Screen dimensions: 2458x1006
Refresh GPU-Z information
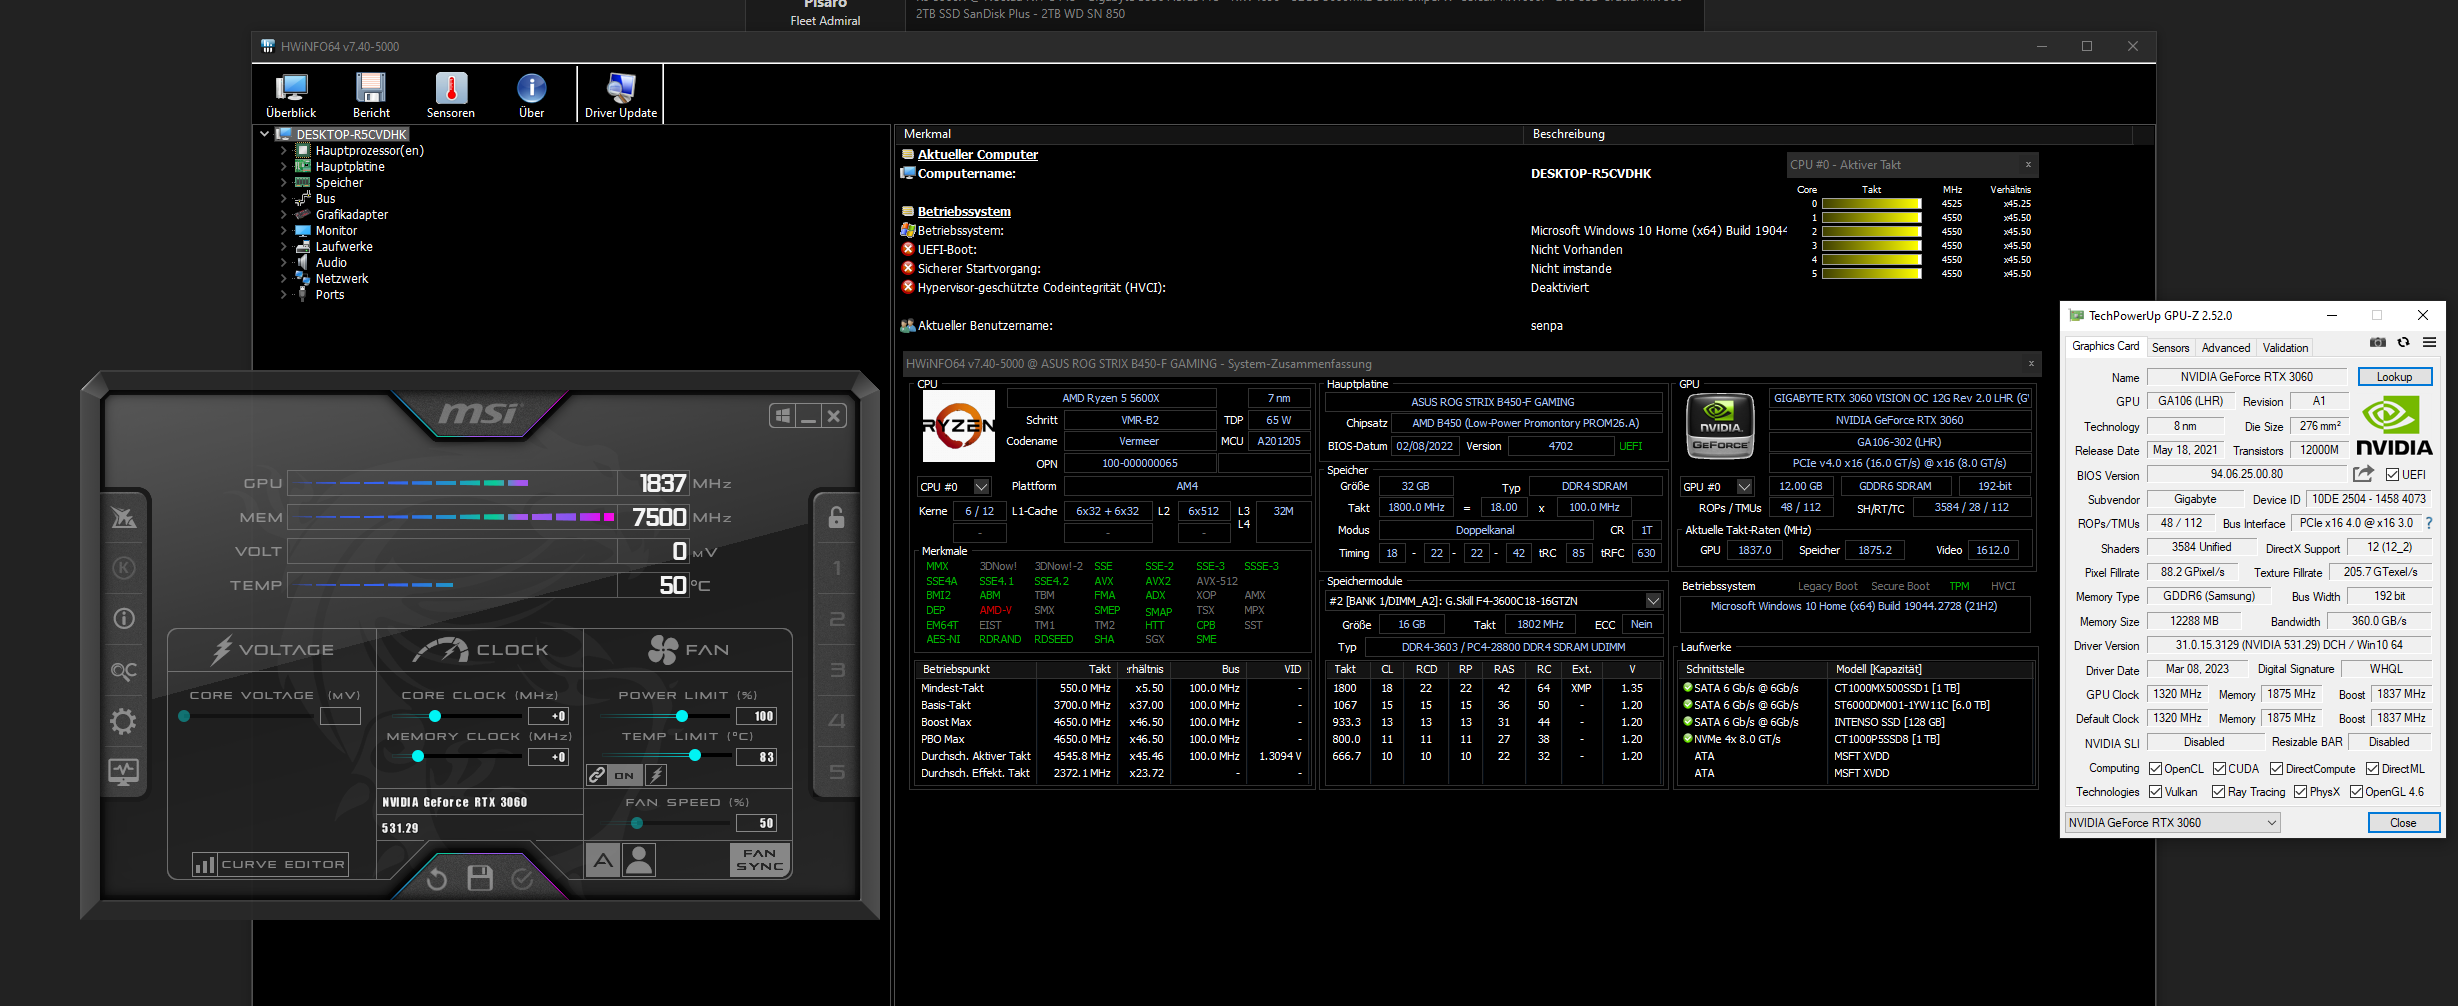(x=2403, y=343)
